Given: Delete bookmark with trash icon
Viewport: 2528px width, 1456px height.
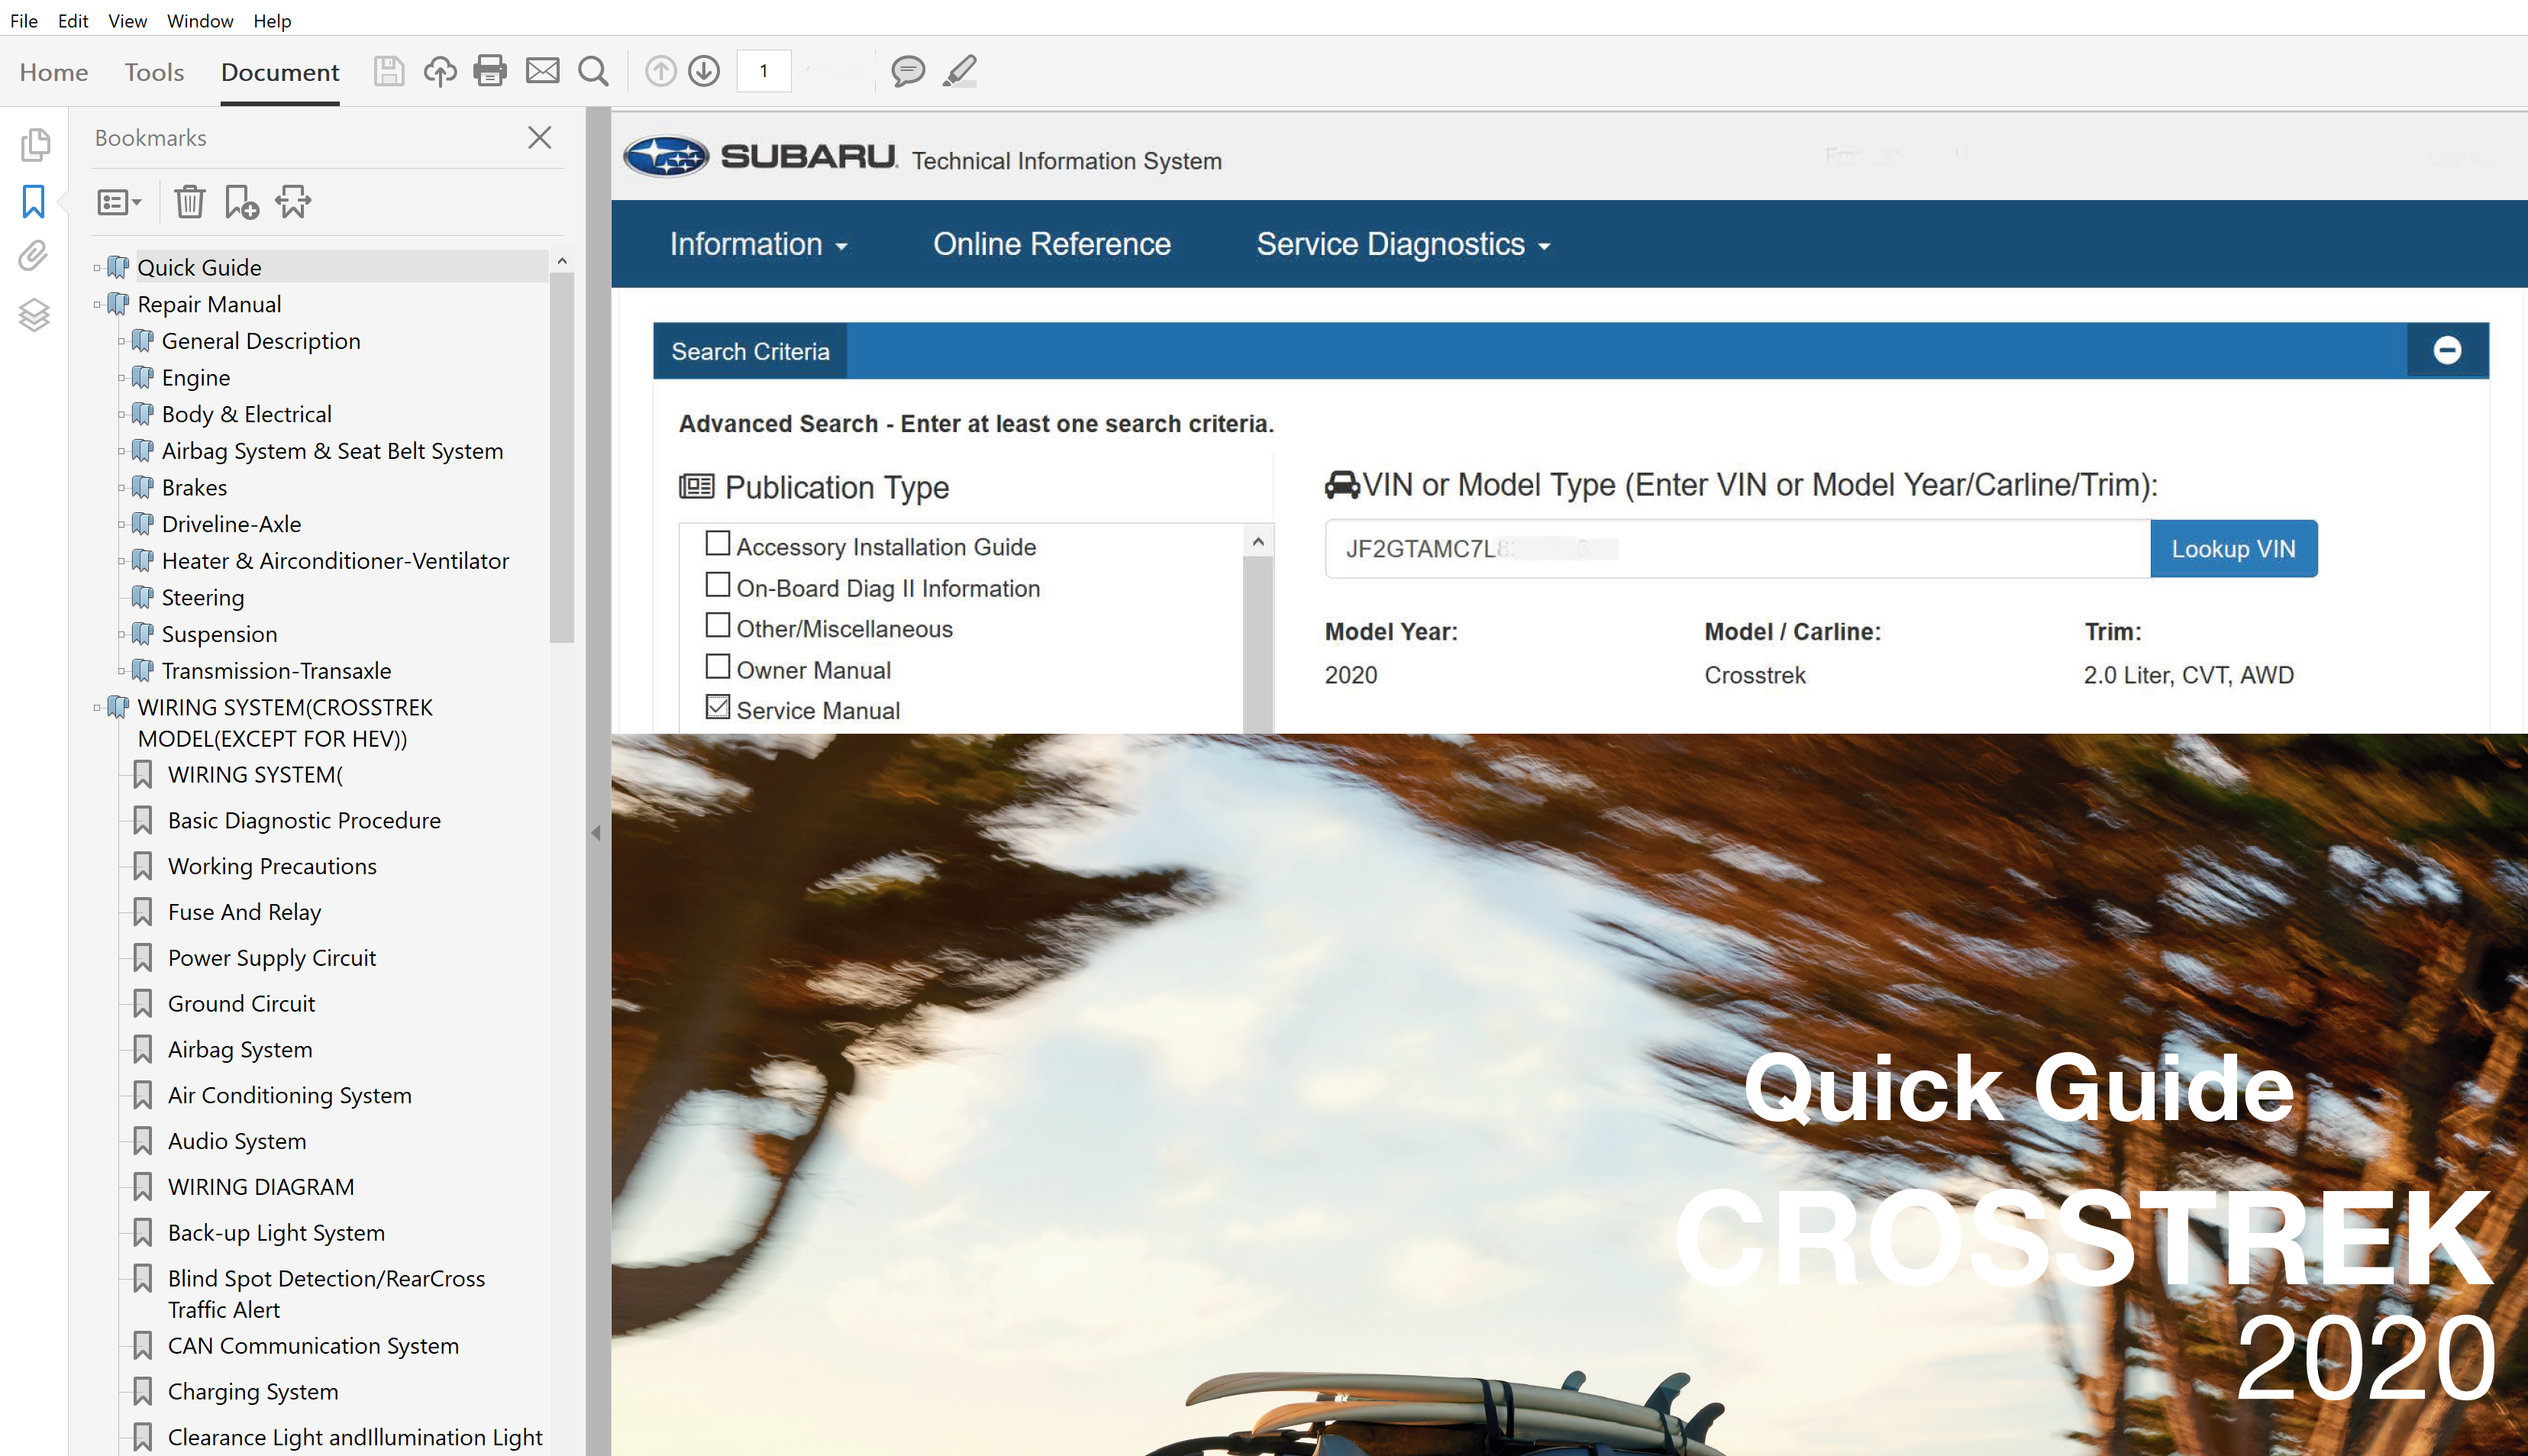Looking at the screenshot, I should [189, 202].
